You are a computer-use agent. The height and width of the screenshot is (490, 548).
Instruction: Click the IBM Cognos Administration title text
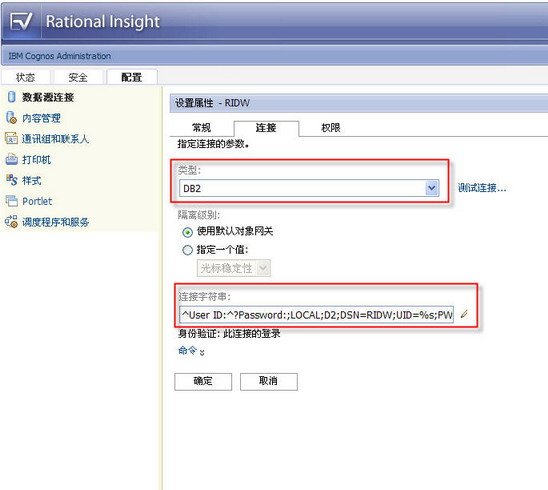click(60, 56)
